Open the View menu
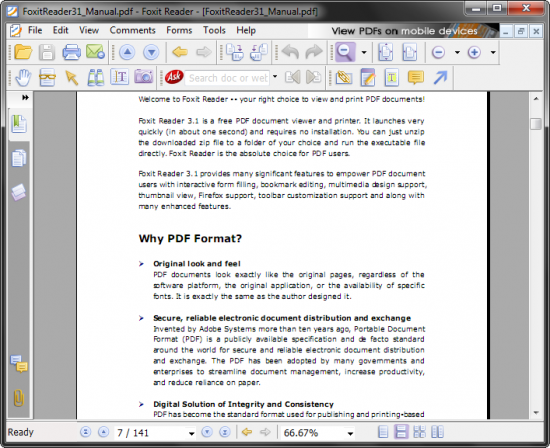The image size is (550, 448). [89, 31]
